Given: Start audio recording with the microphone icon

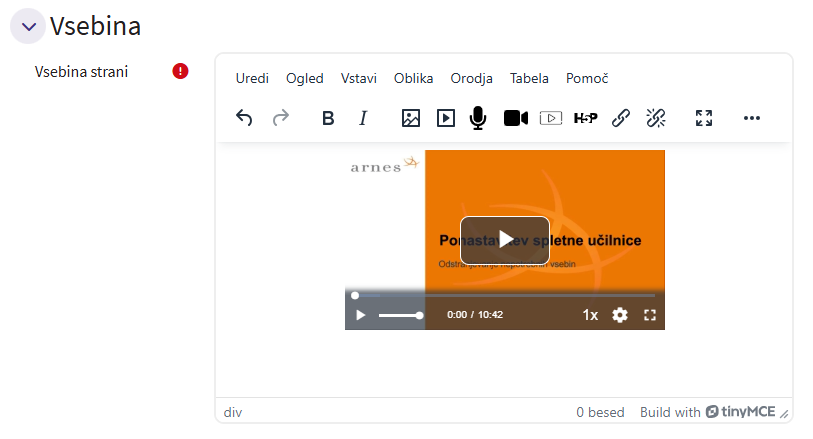Looking at the screenshot, I should coord(478,118).
